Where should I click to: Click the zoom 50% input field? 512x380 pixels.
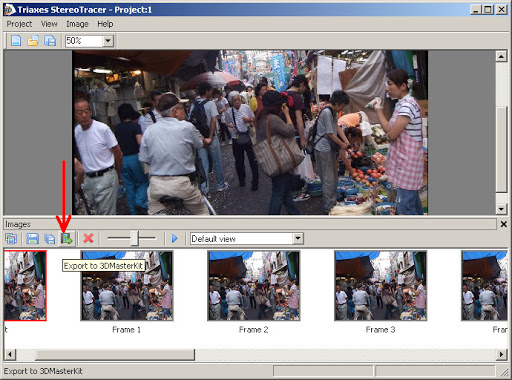tap(84, 41)
